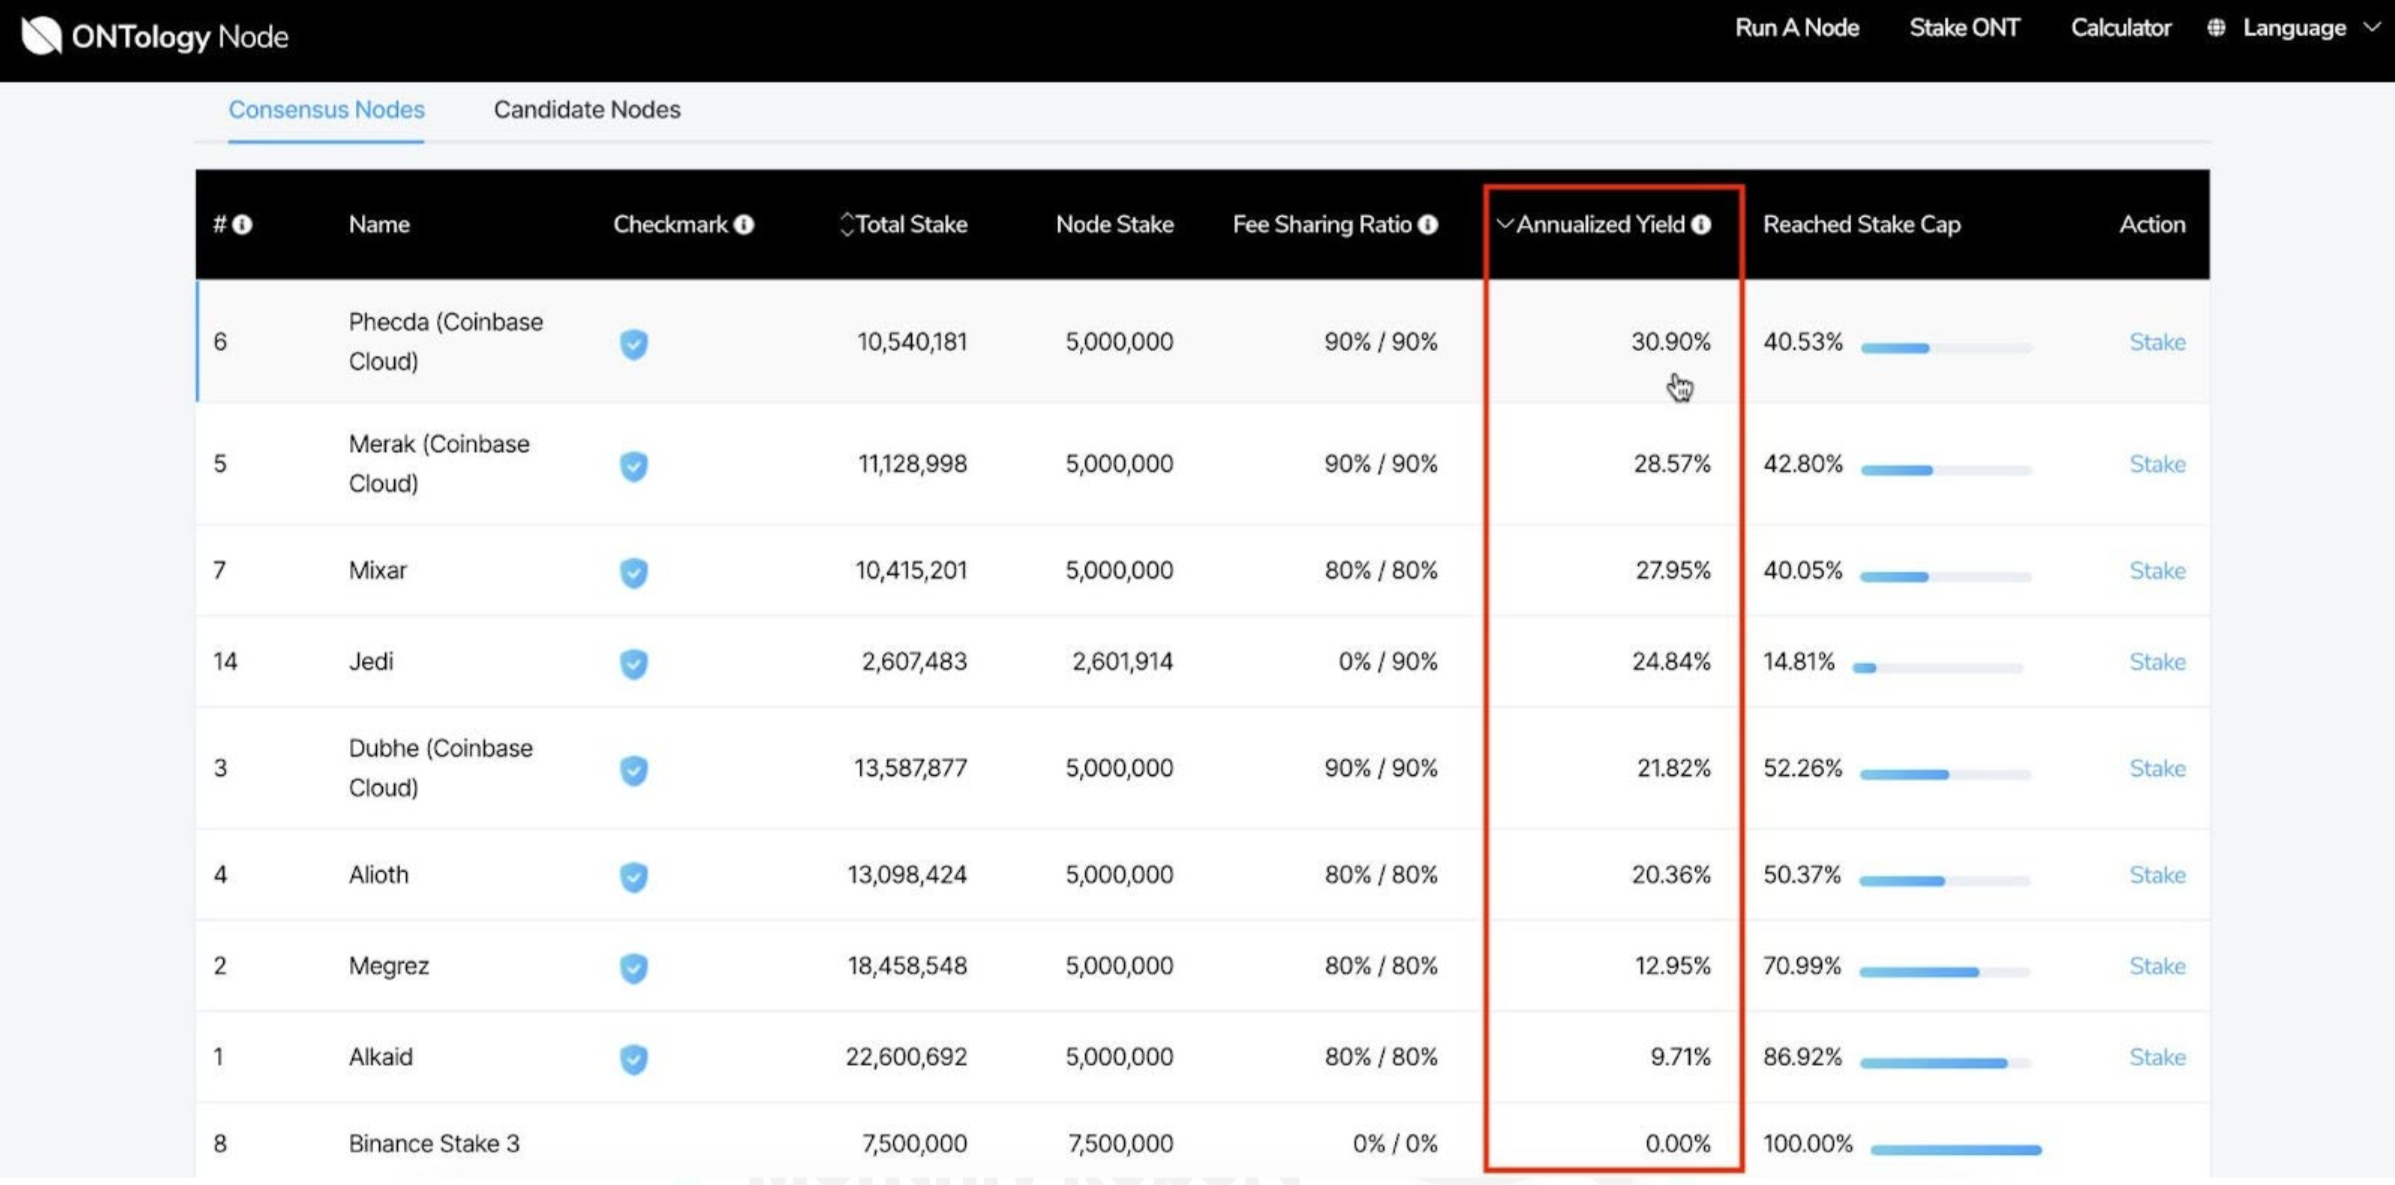Click info icon next to # column

(243, 224)
